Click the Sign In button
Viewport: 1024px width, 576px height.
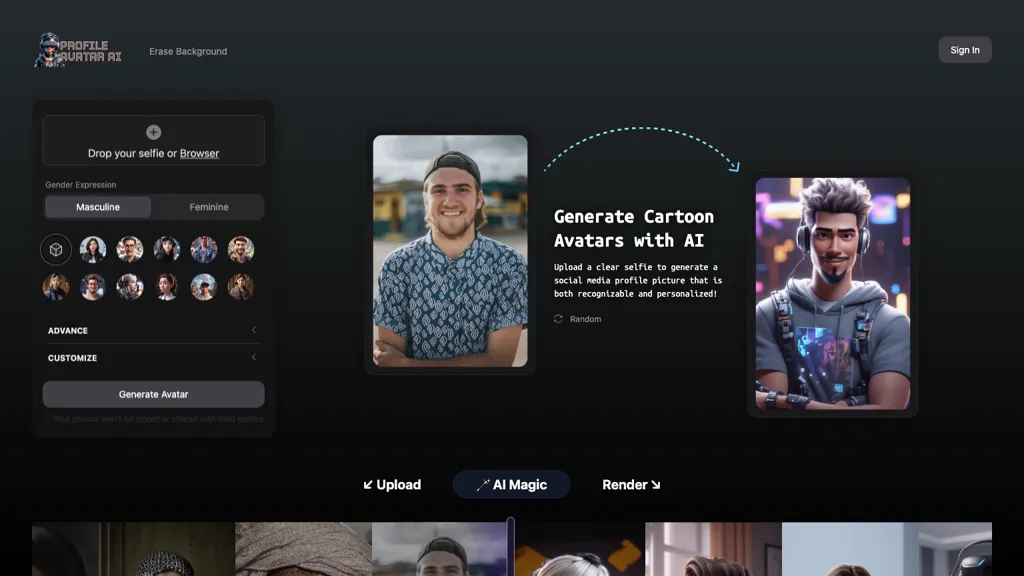965,50
